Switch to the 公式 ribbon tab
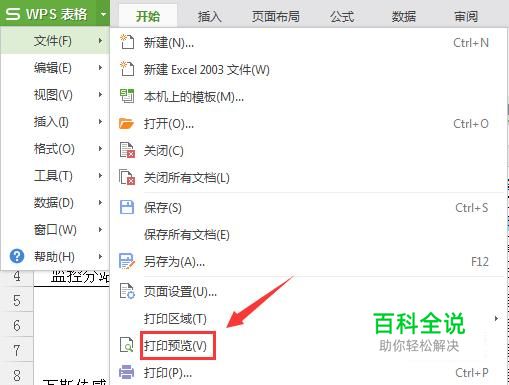The height and width of the screenshot is (385, 509). coord(341,16)
